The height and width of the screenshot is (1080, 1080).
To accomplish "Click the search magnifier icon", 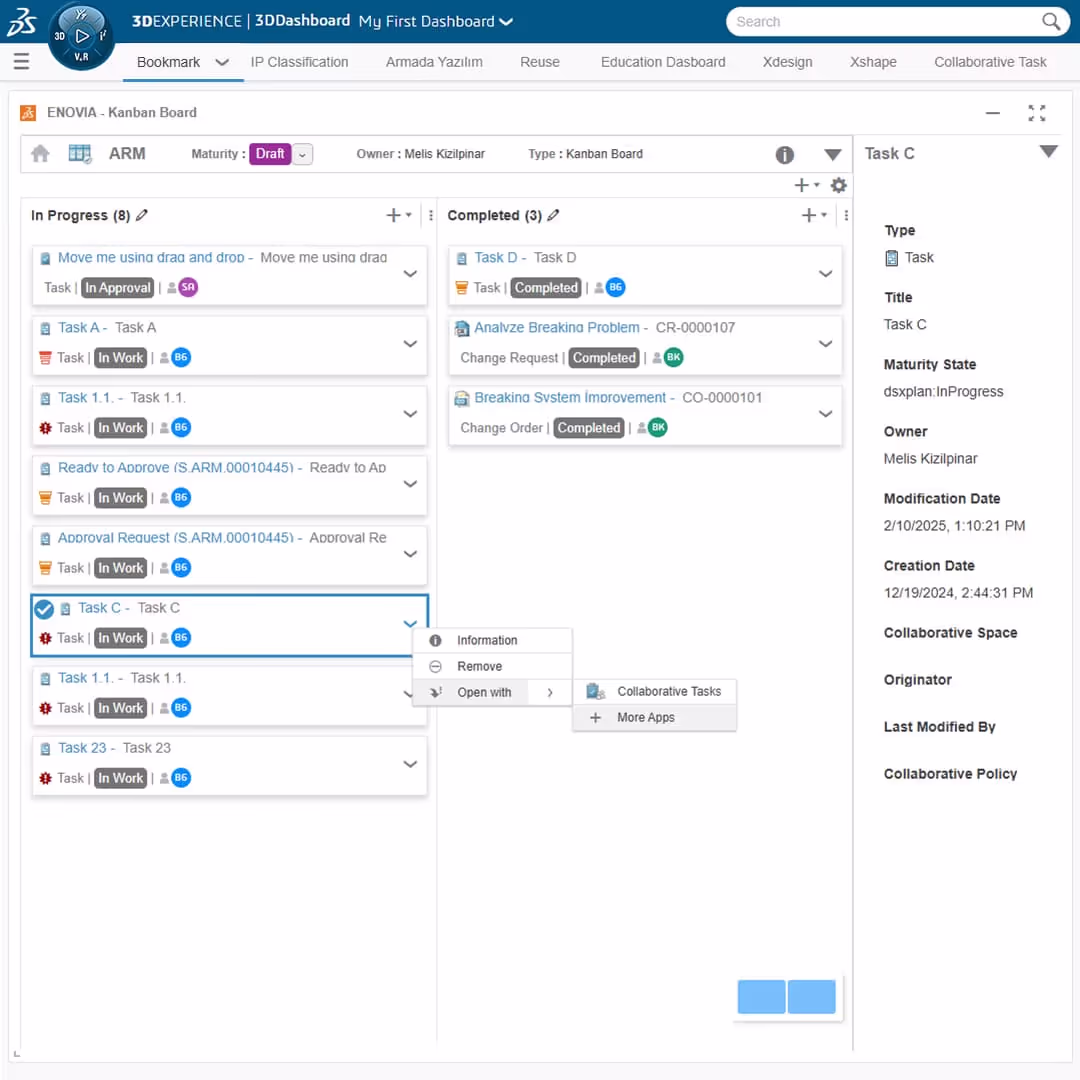I will coord(1050,21).
